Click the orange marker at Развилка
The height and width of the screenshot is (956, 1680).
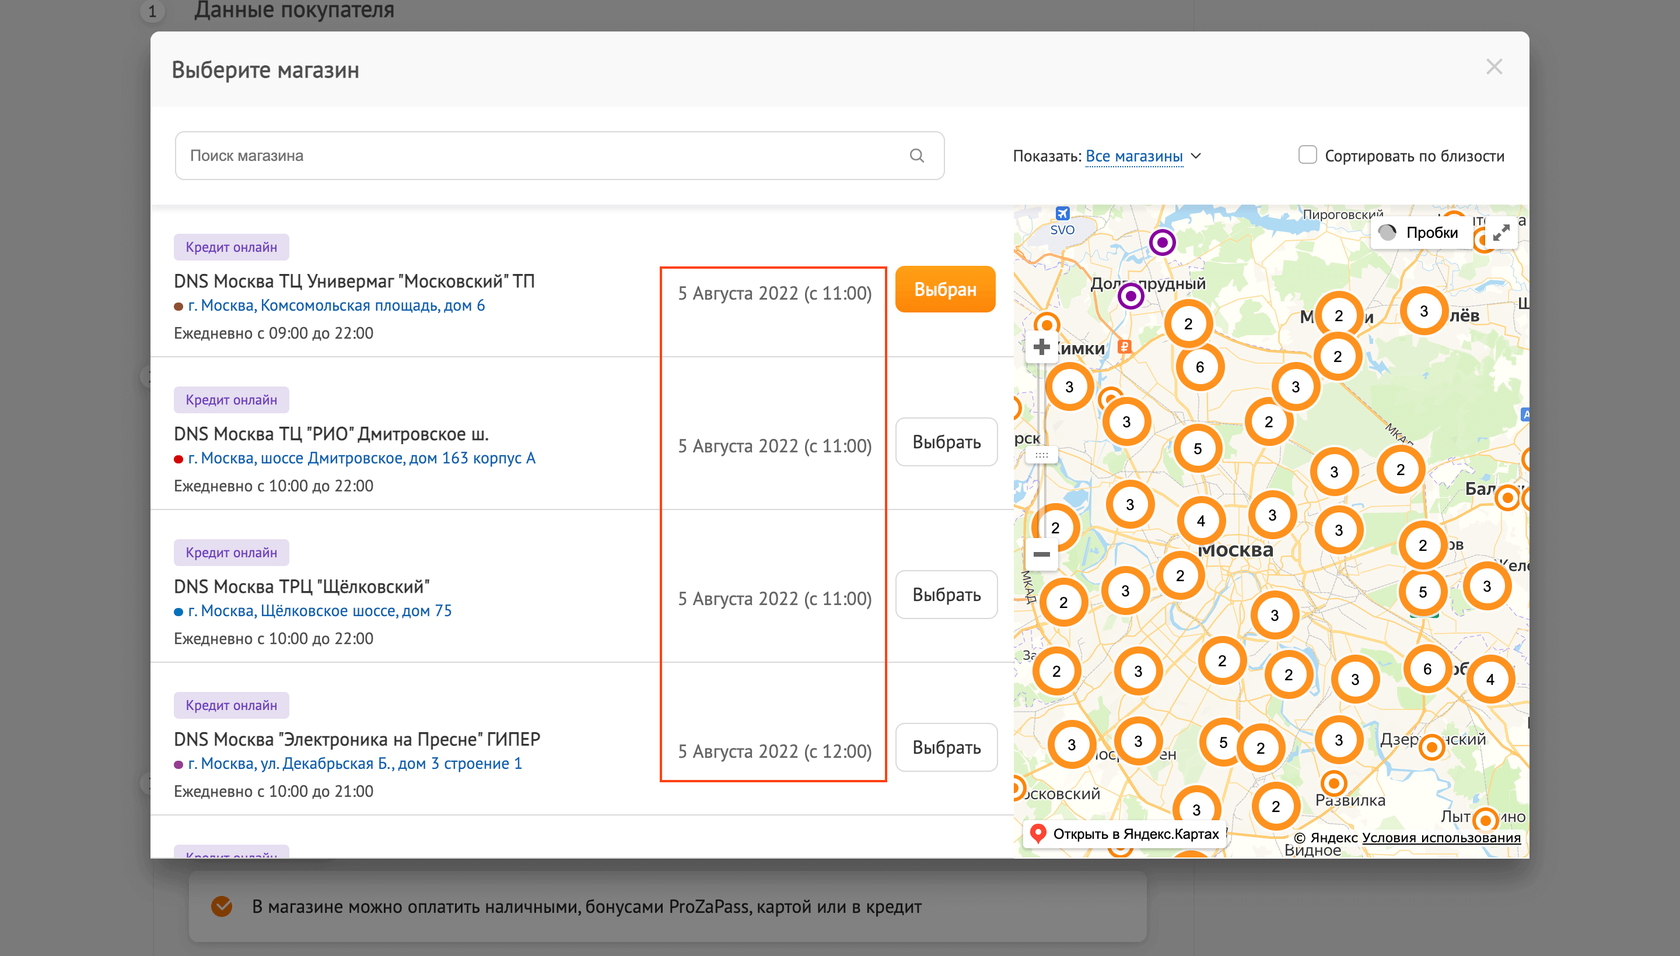(1333, 783)
